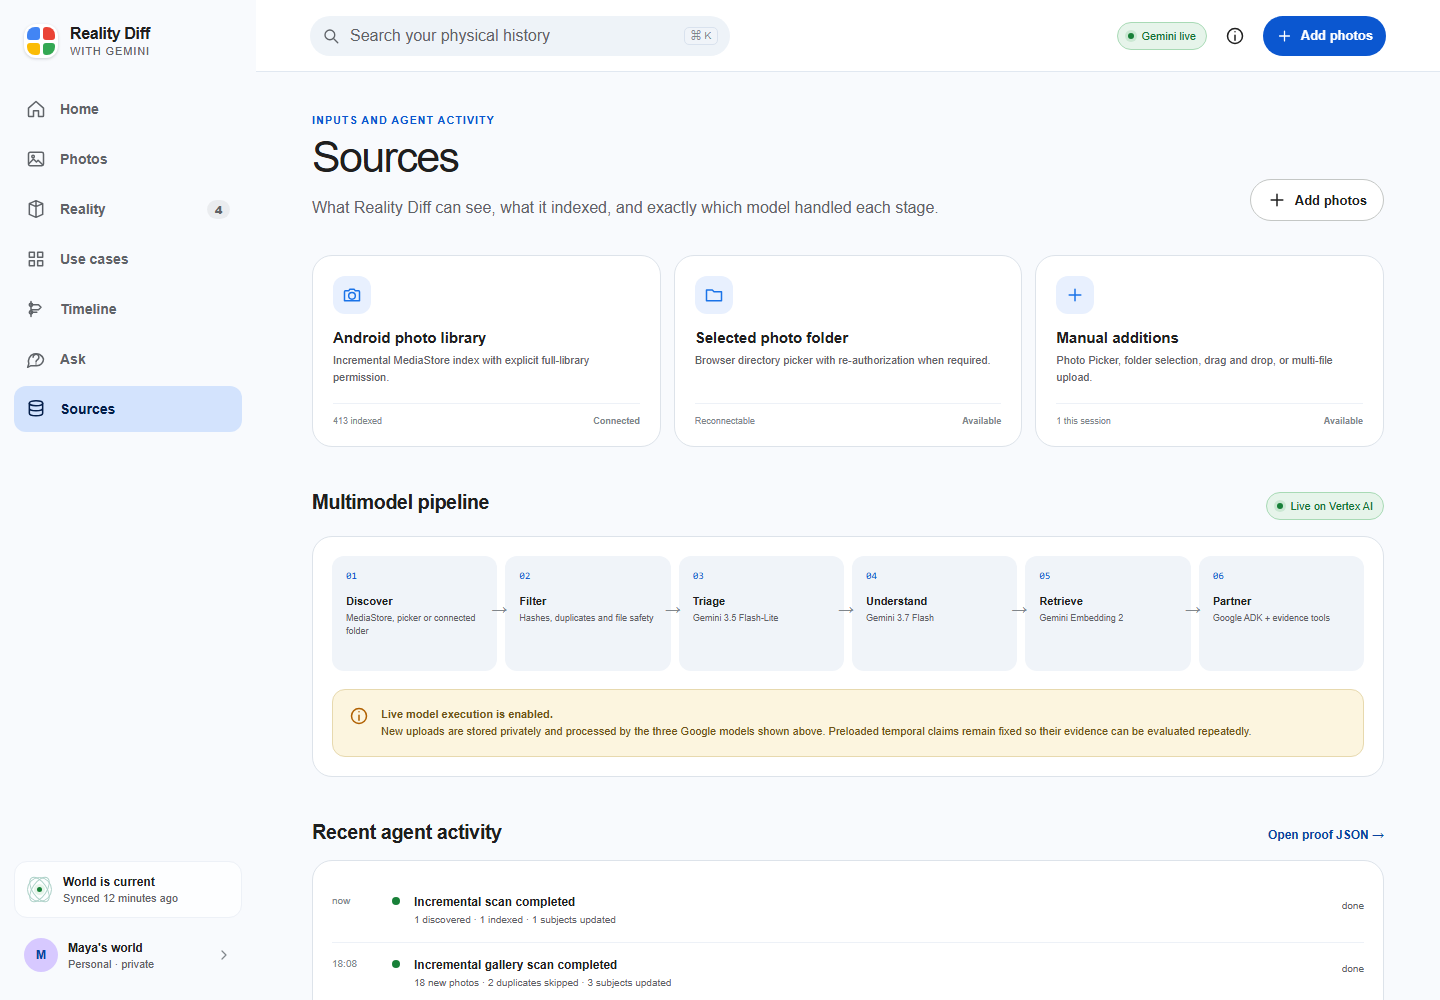Click 'Live model execution is enabled.' text
1440x1000 pixels.
pos(467,714)
